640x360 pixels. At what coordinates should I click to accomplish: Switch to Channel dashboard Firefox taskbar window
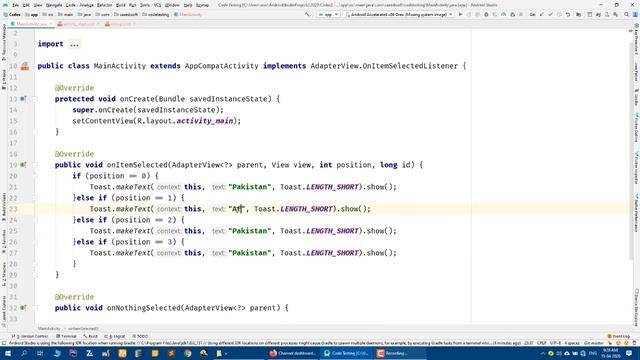(x=293, y=353)
